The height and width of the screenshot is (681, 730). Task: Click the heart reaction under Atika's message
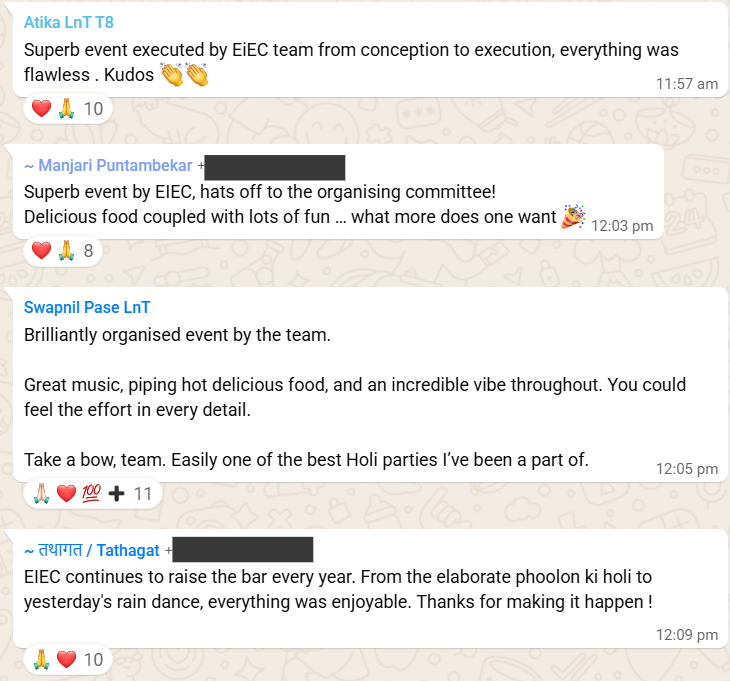[x=41, y=108]
